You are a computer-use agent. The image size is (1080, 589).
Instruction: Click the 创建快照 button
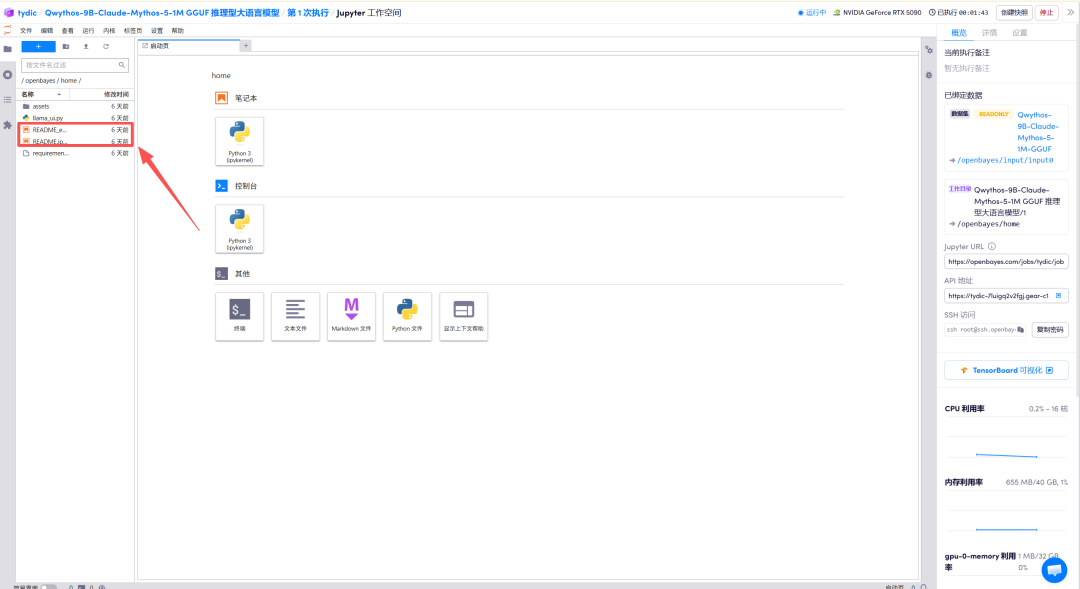click(1015, 12)
